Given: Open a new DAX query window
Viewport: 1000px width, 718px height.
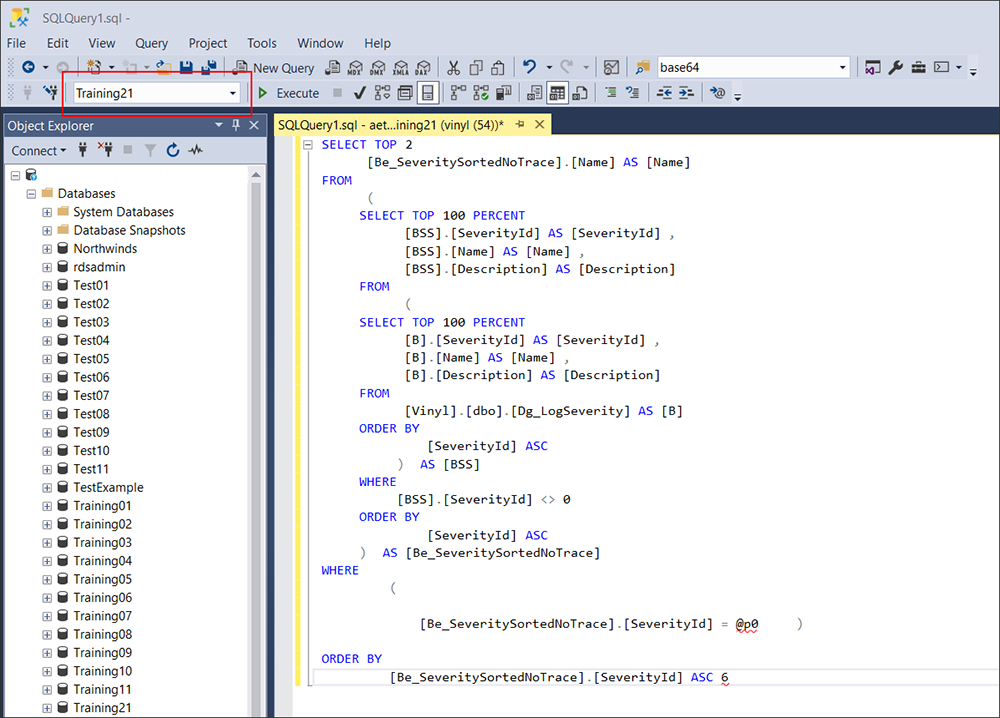Looking at the screenshot, I should point(422,67).
